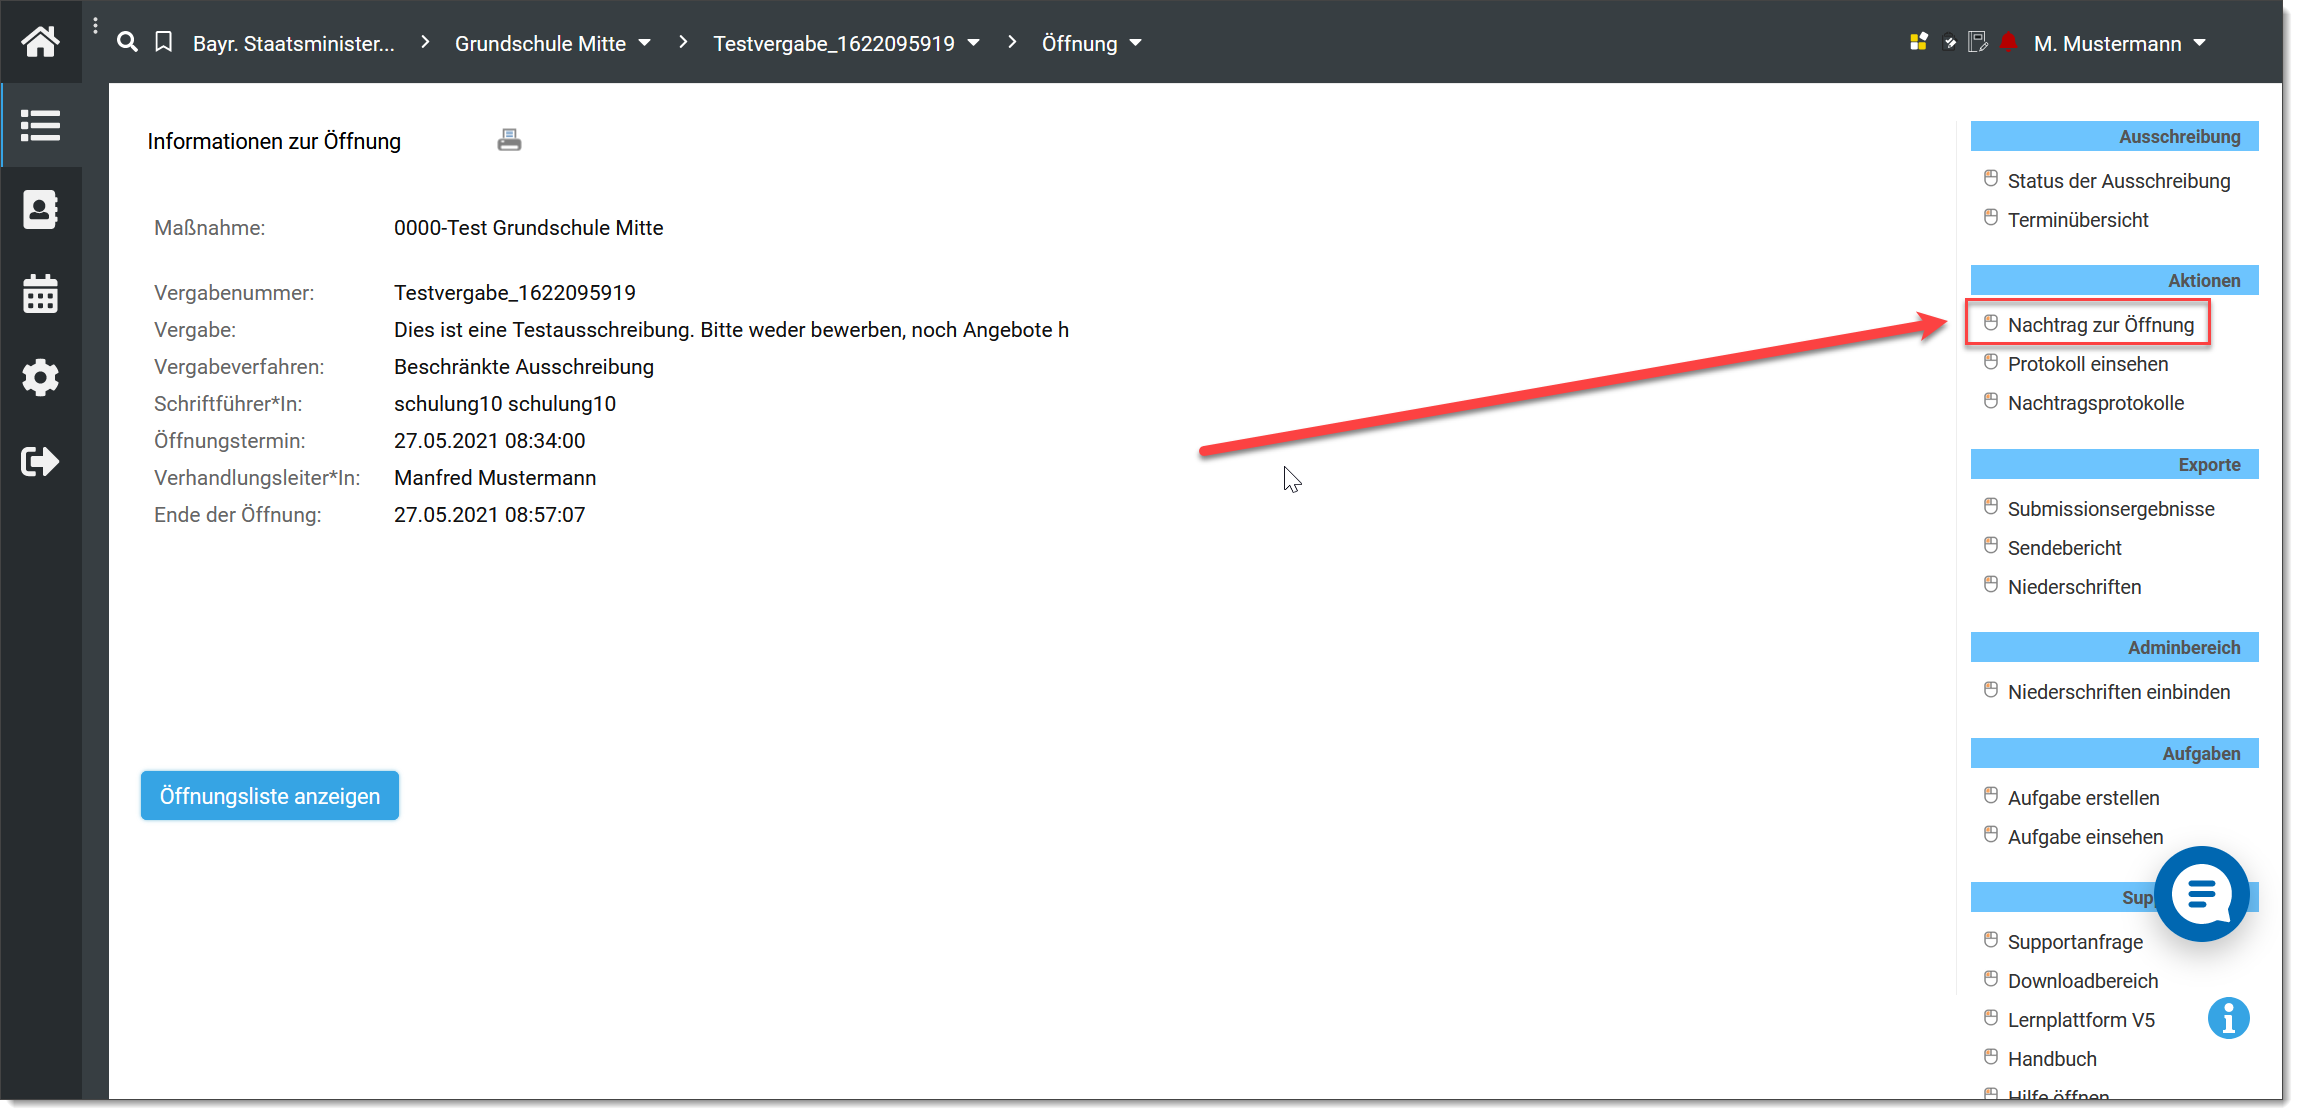The image size is (2298, 1115).
Task: Open the Sendebericht export
Action: (2064, 548)
